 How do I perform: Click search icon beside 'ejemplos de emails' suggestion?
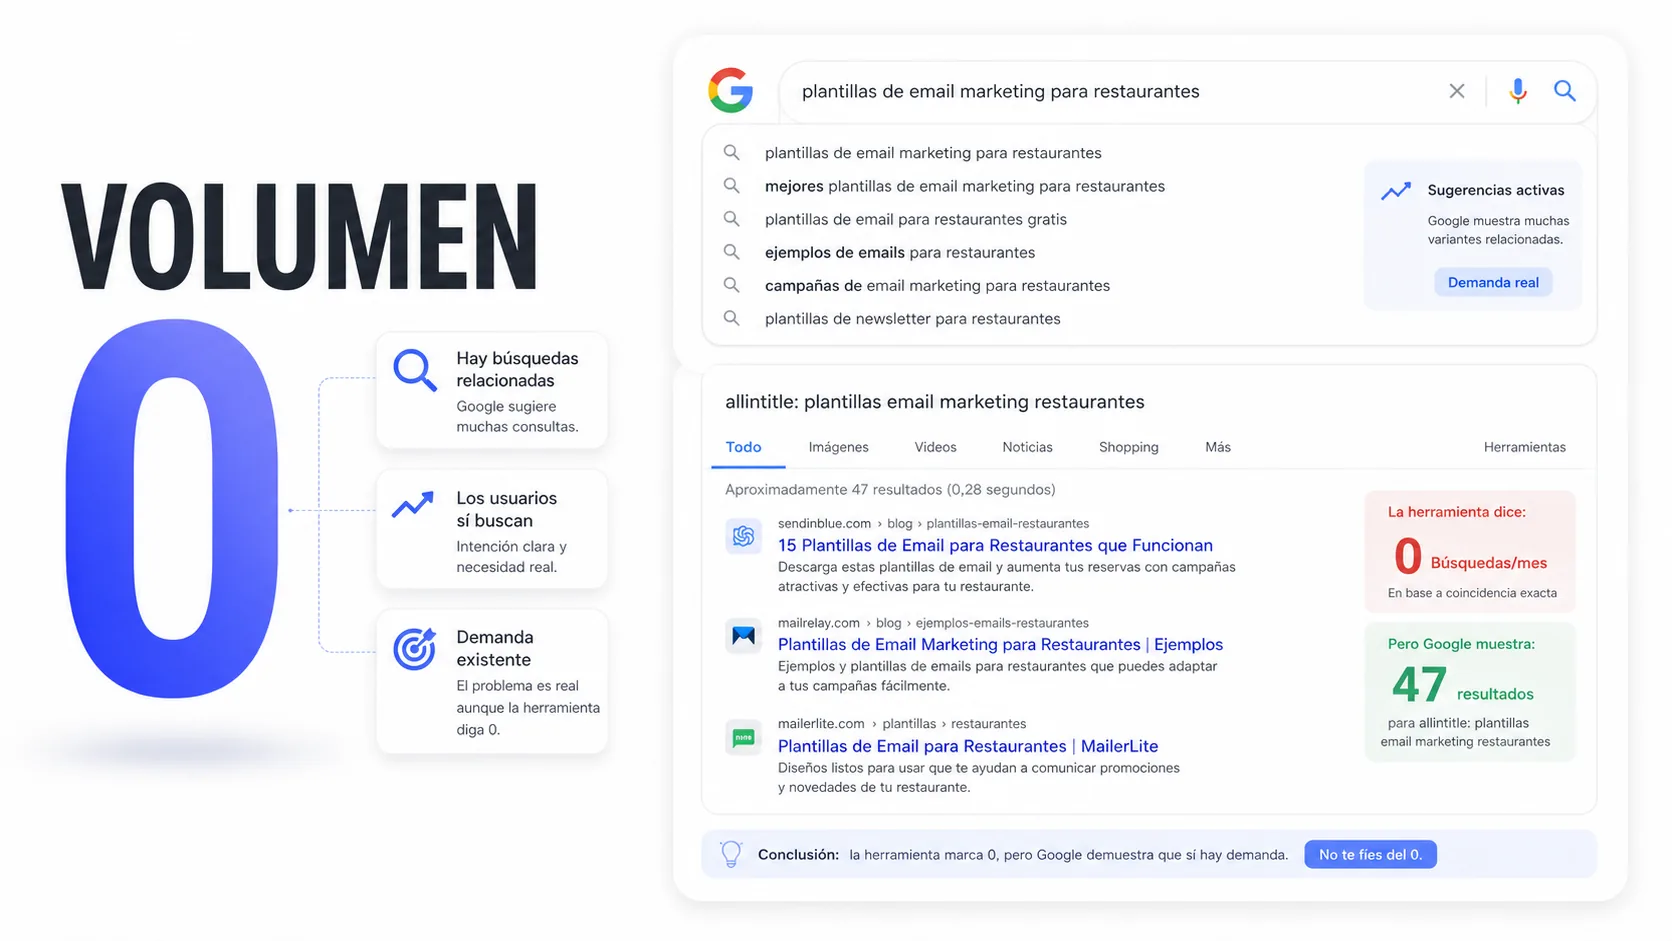pyautogui.click(x=732, y=252)
